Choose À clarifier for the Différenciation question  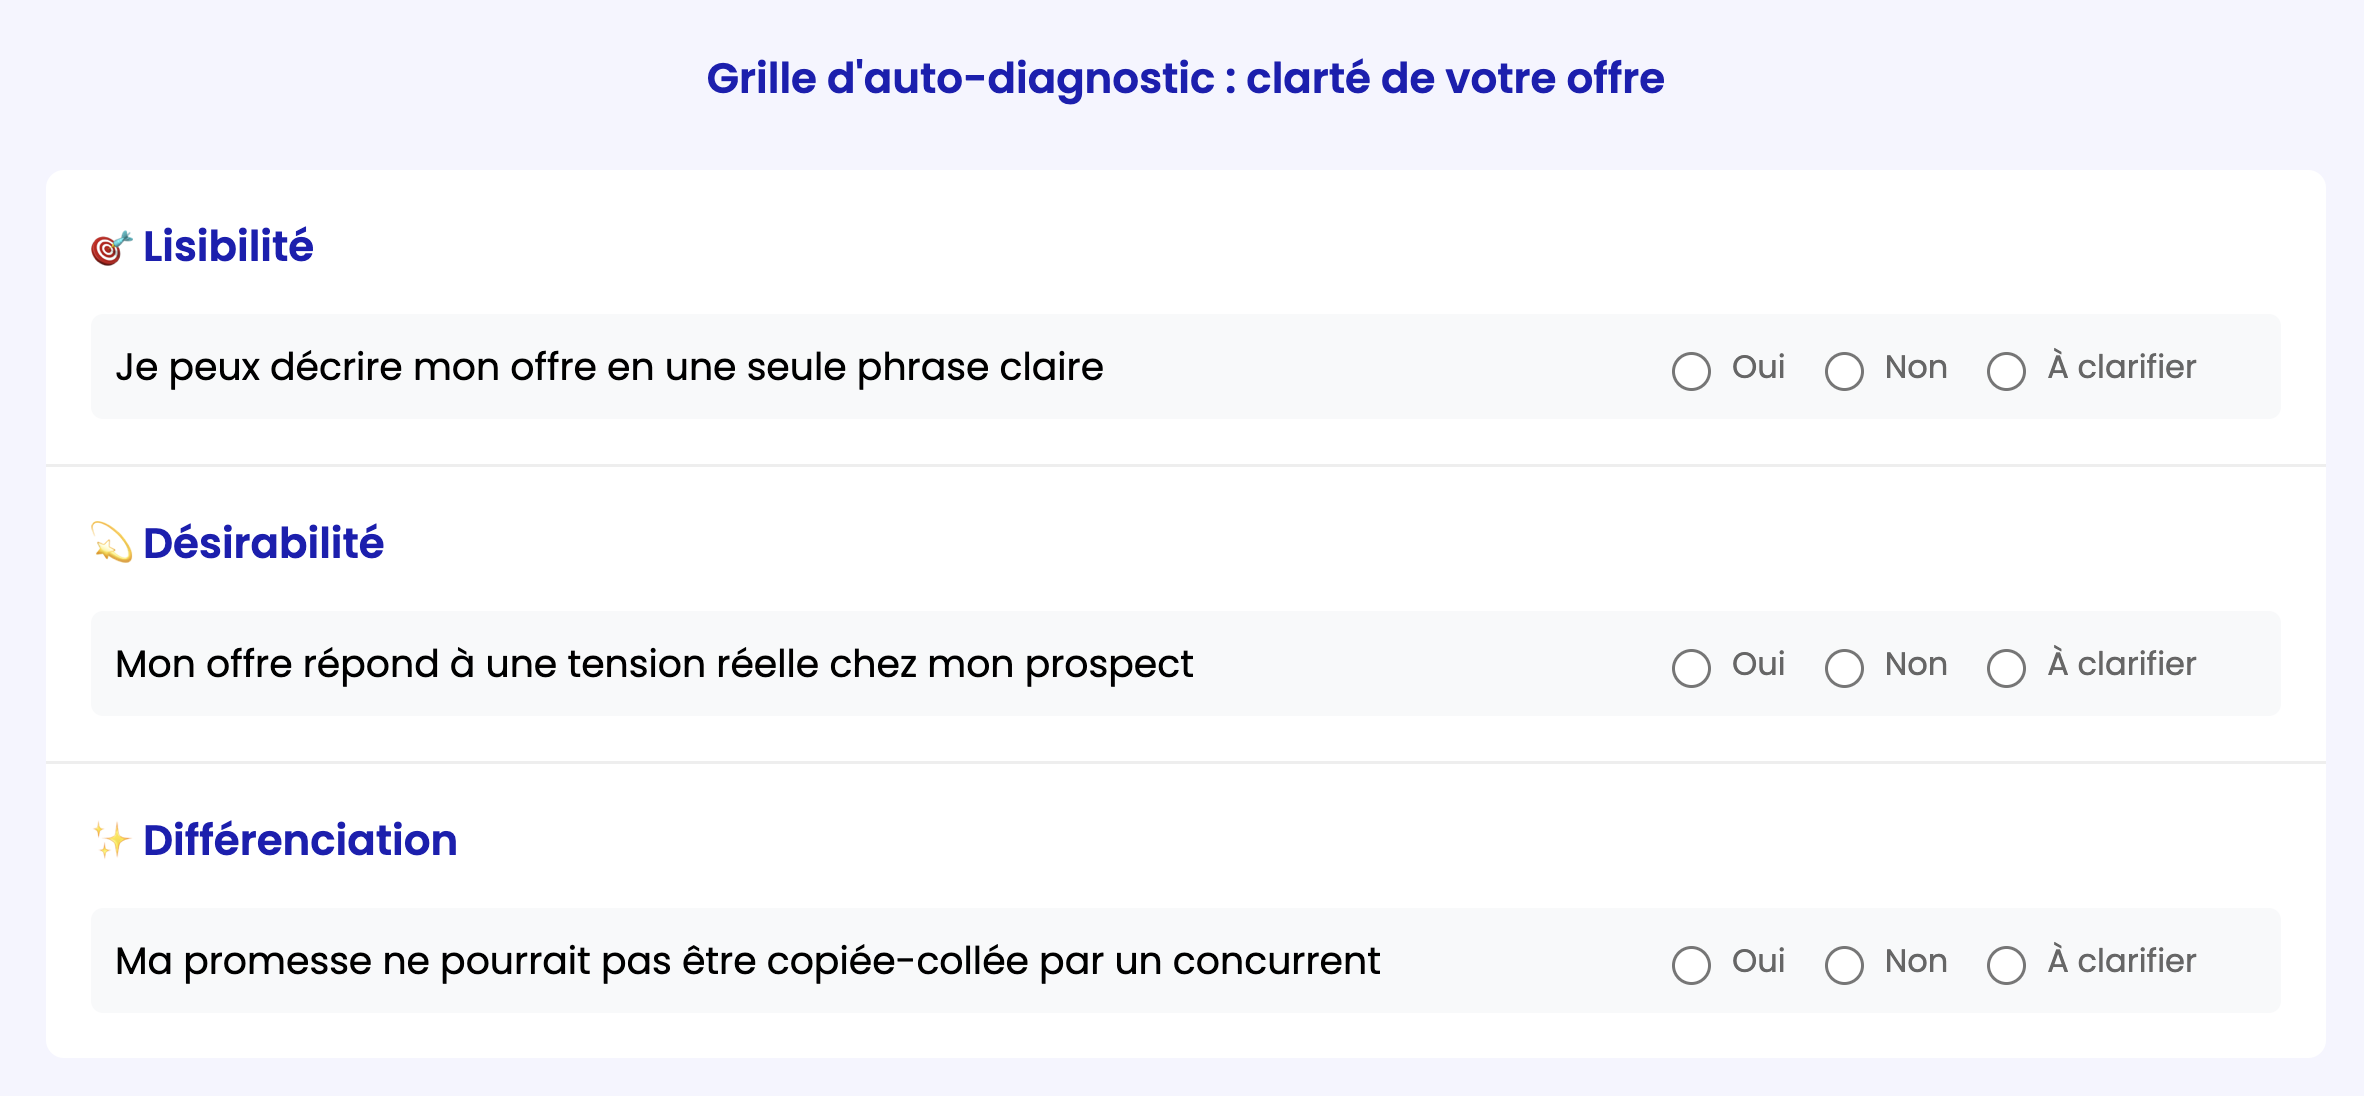pos(2006,965)
